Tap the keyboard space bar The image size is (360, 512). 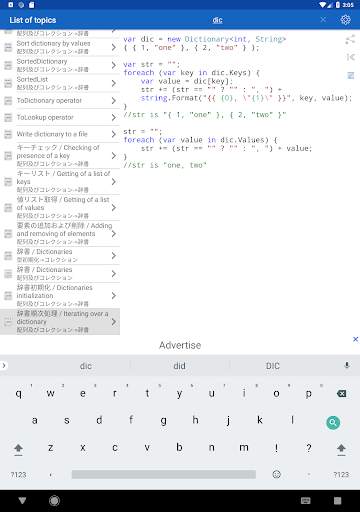(164, 474)
